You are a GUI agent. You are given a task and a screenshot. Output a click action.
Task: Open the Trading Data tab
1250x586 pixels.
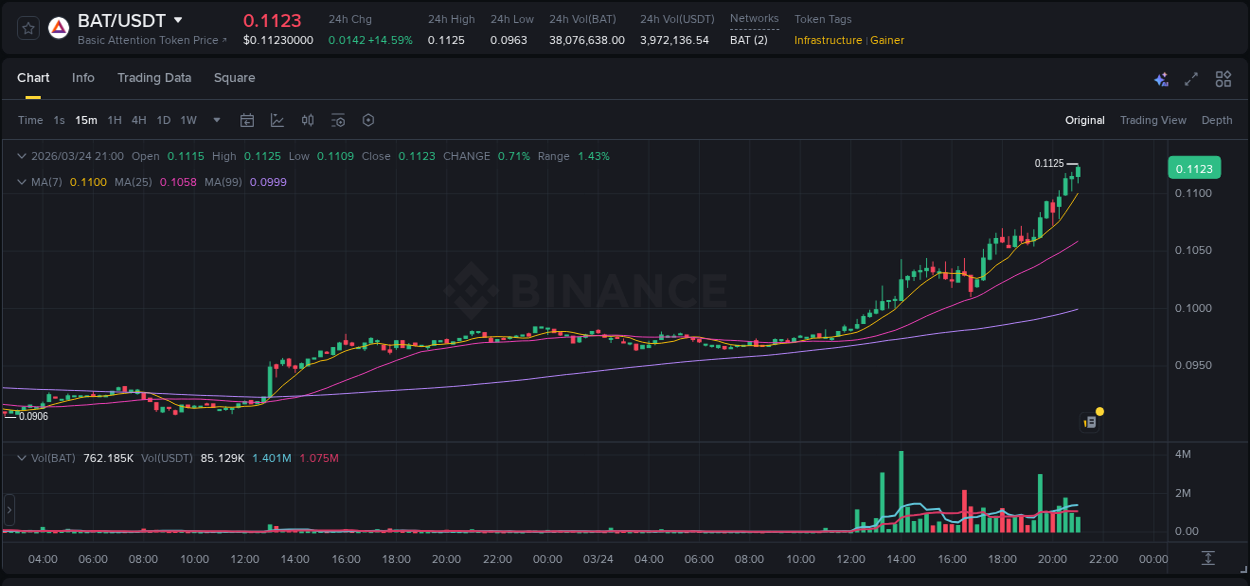pyautogui.click(x=154, y=78)
